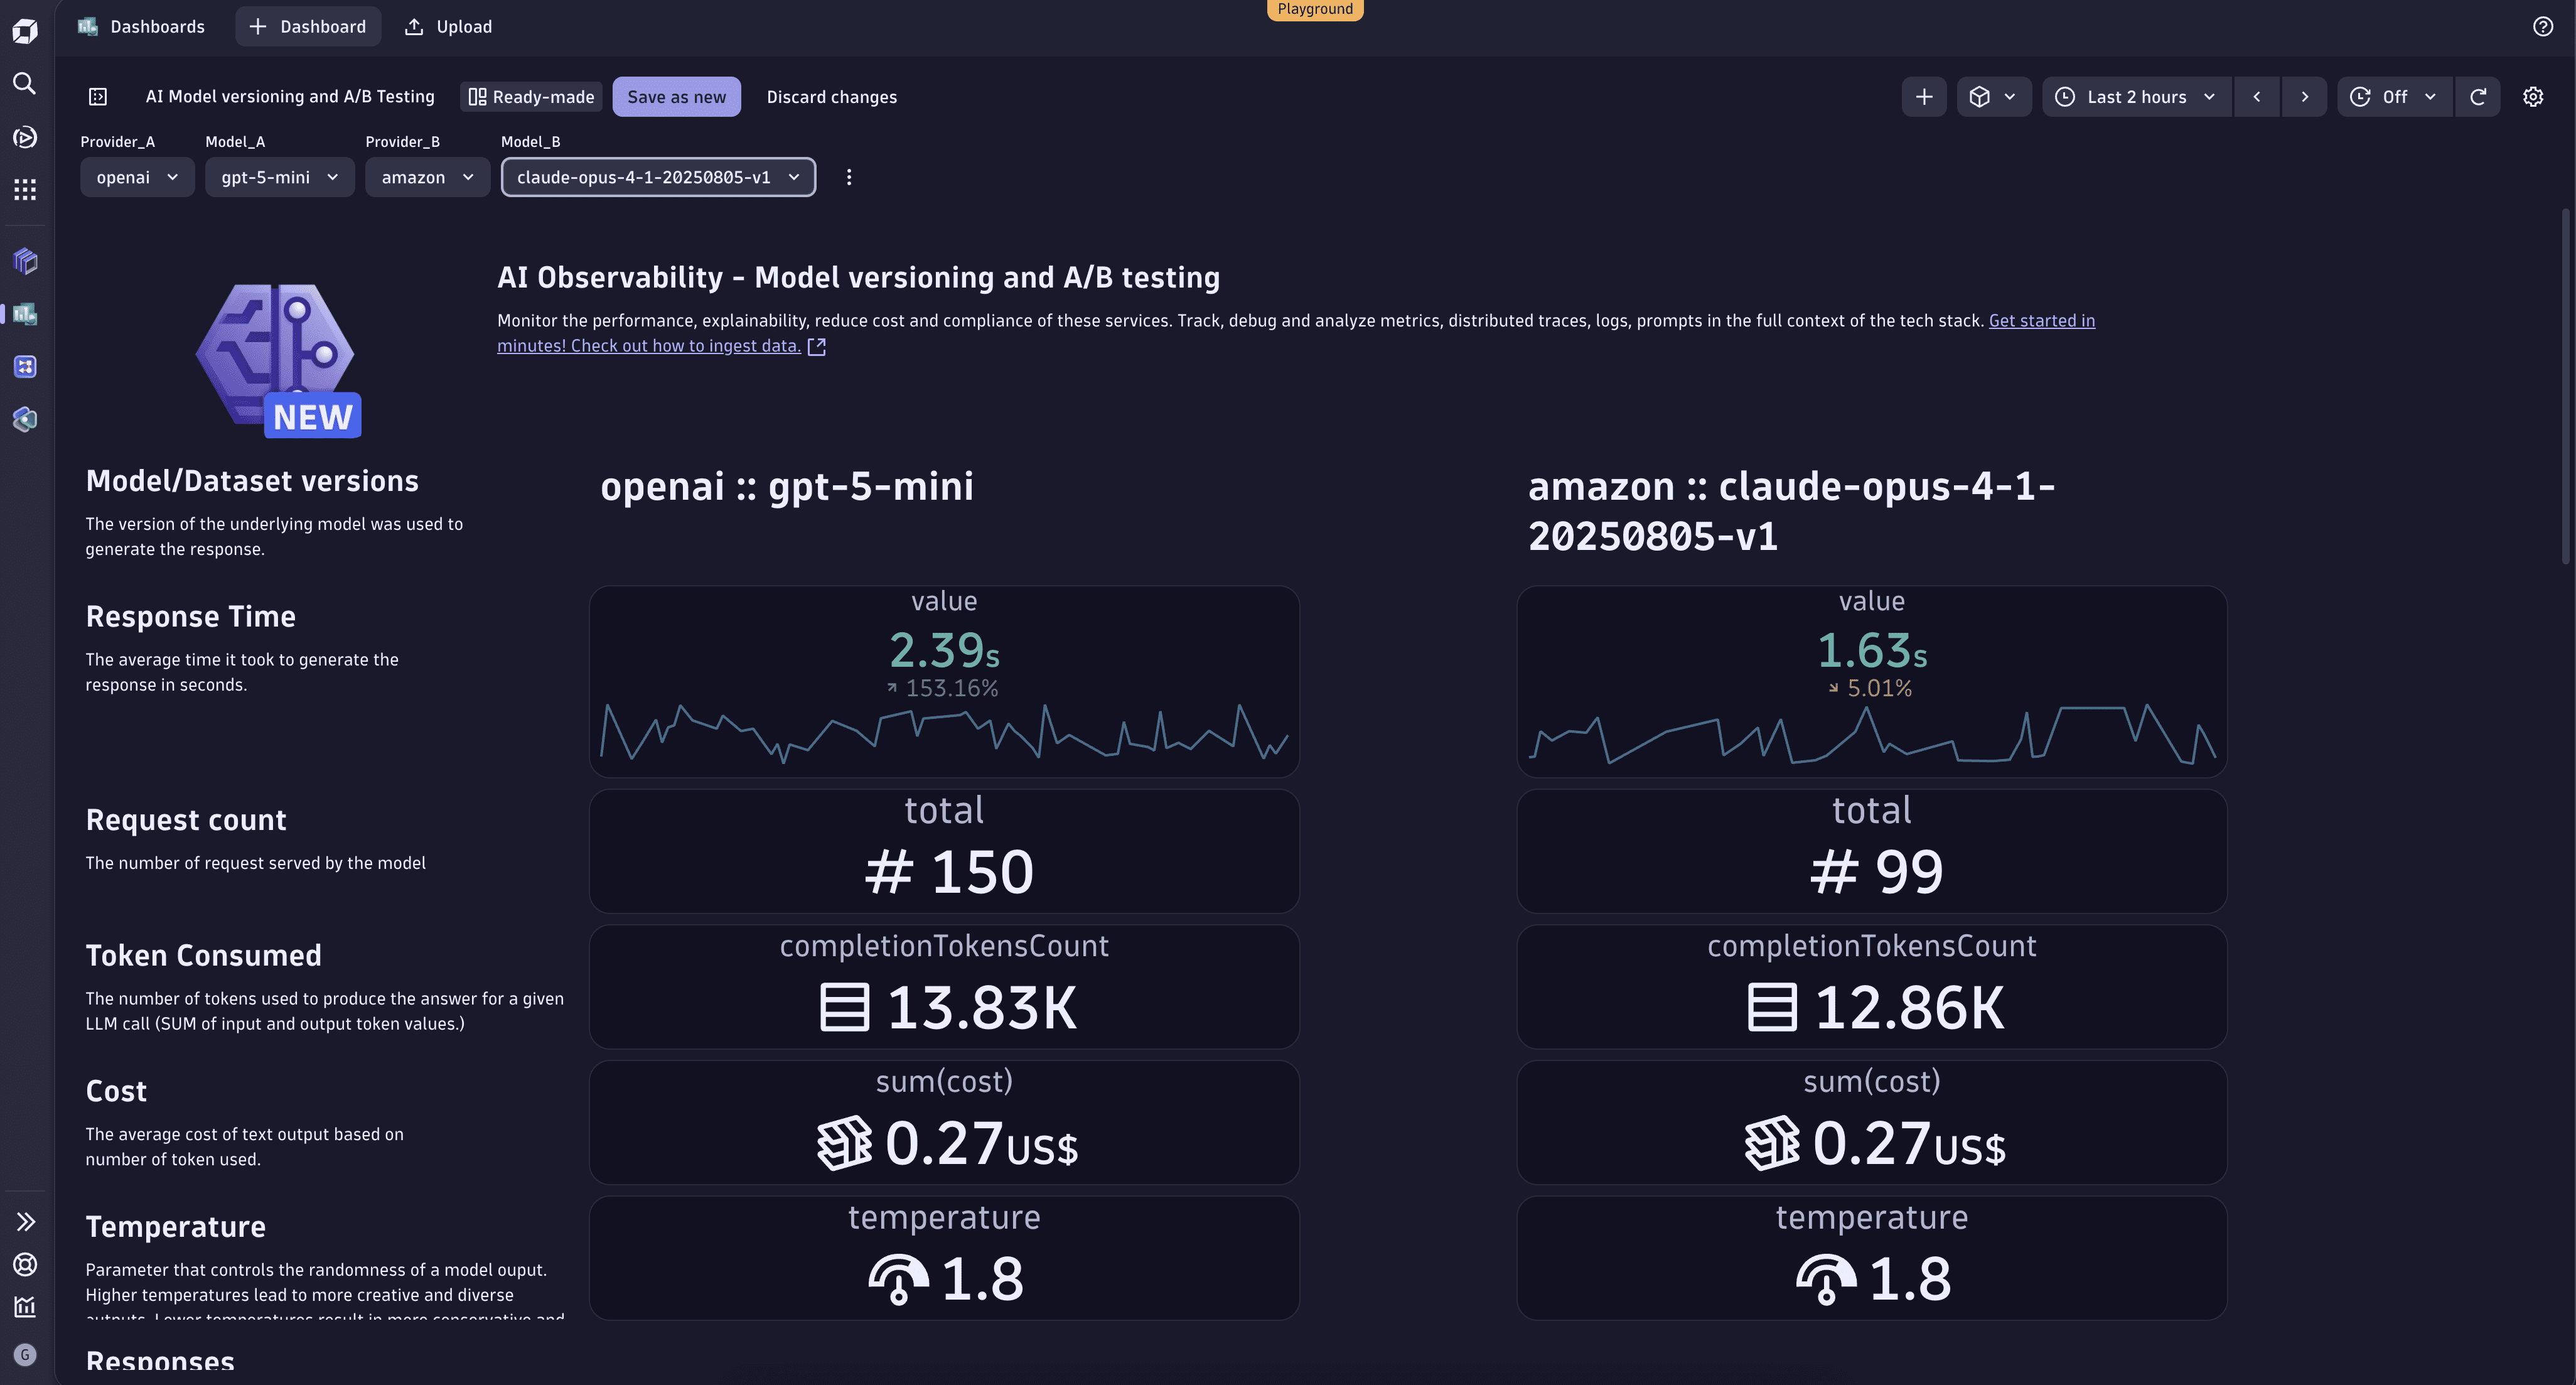Open dashboard settings gear icon
2576x1385 pixels.
point(2532,97)
